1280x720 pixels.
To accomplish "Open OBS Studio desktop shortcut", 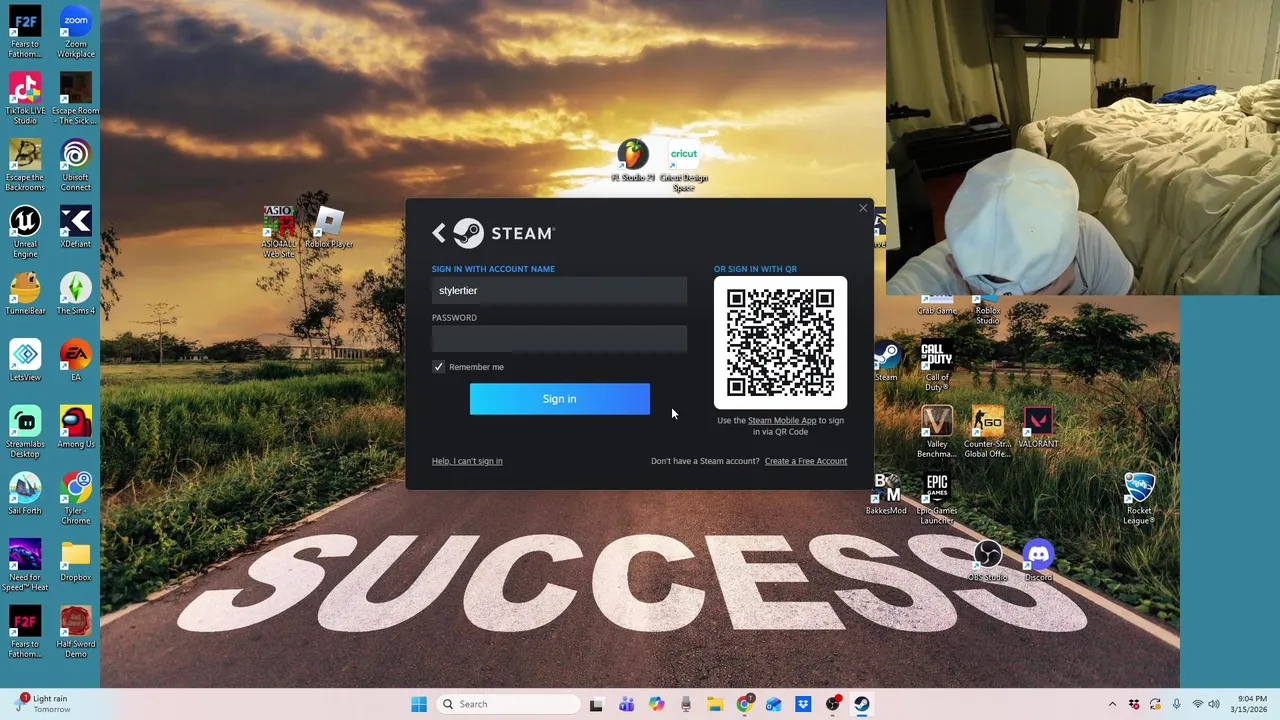I will pos(987,561).
